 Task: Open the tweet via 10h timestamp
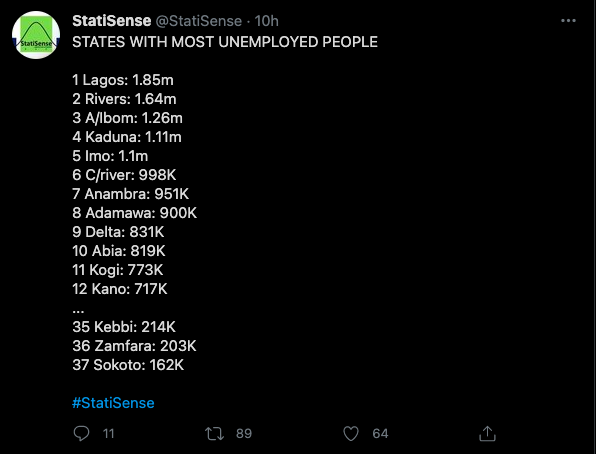[x=266, y=21]
